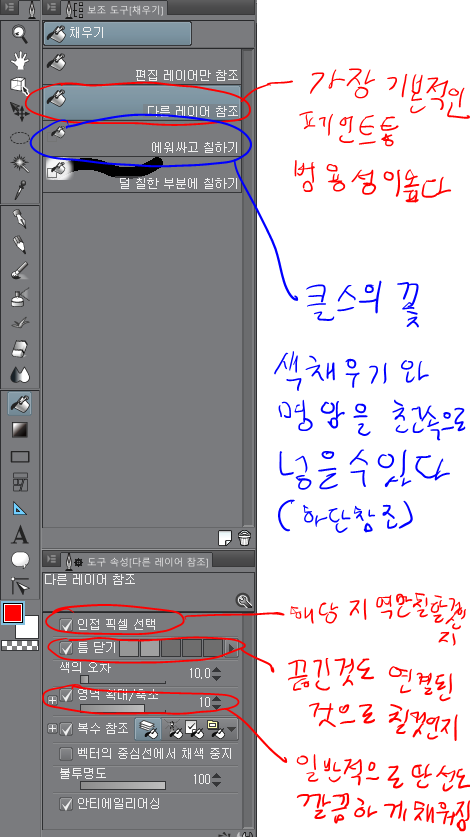Step 색의 오차 value 10.0 spinner
Viewport: 470px width, 837px height.
point(216,674)
